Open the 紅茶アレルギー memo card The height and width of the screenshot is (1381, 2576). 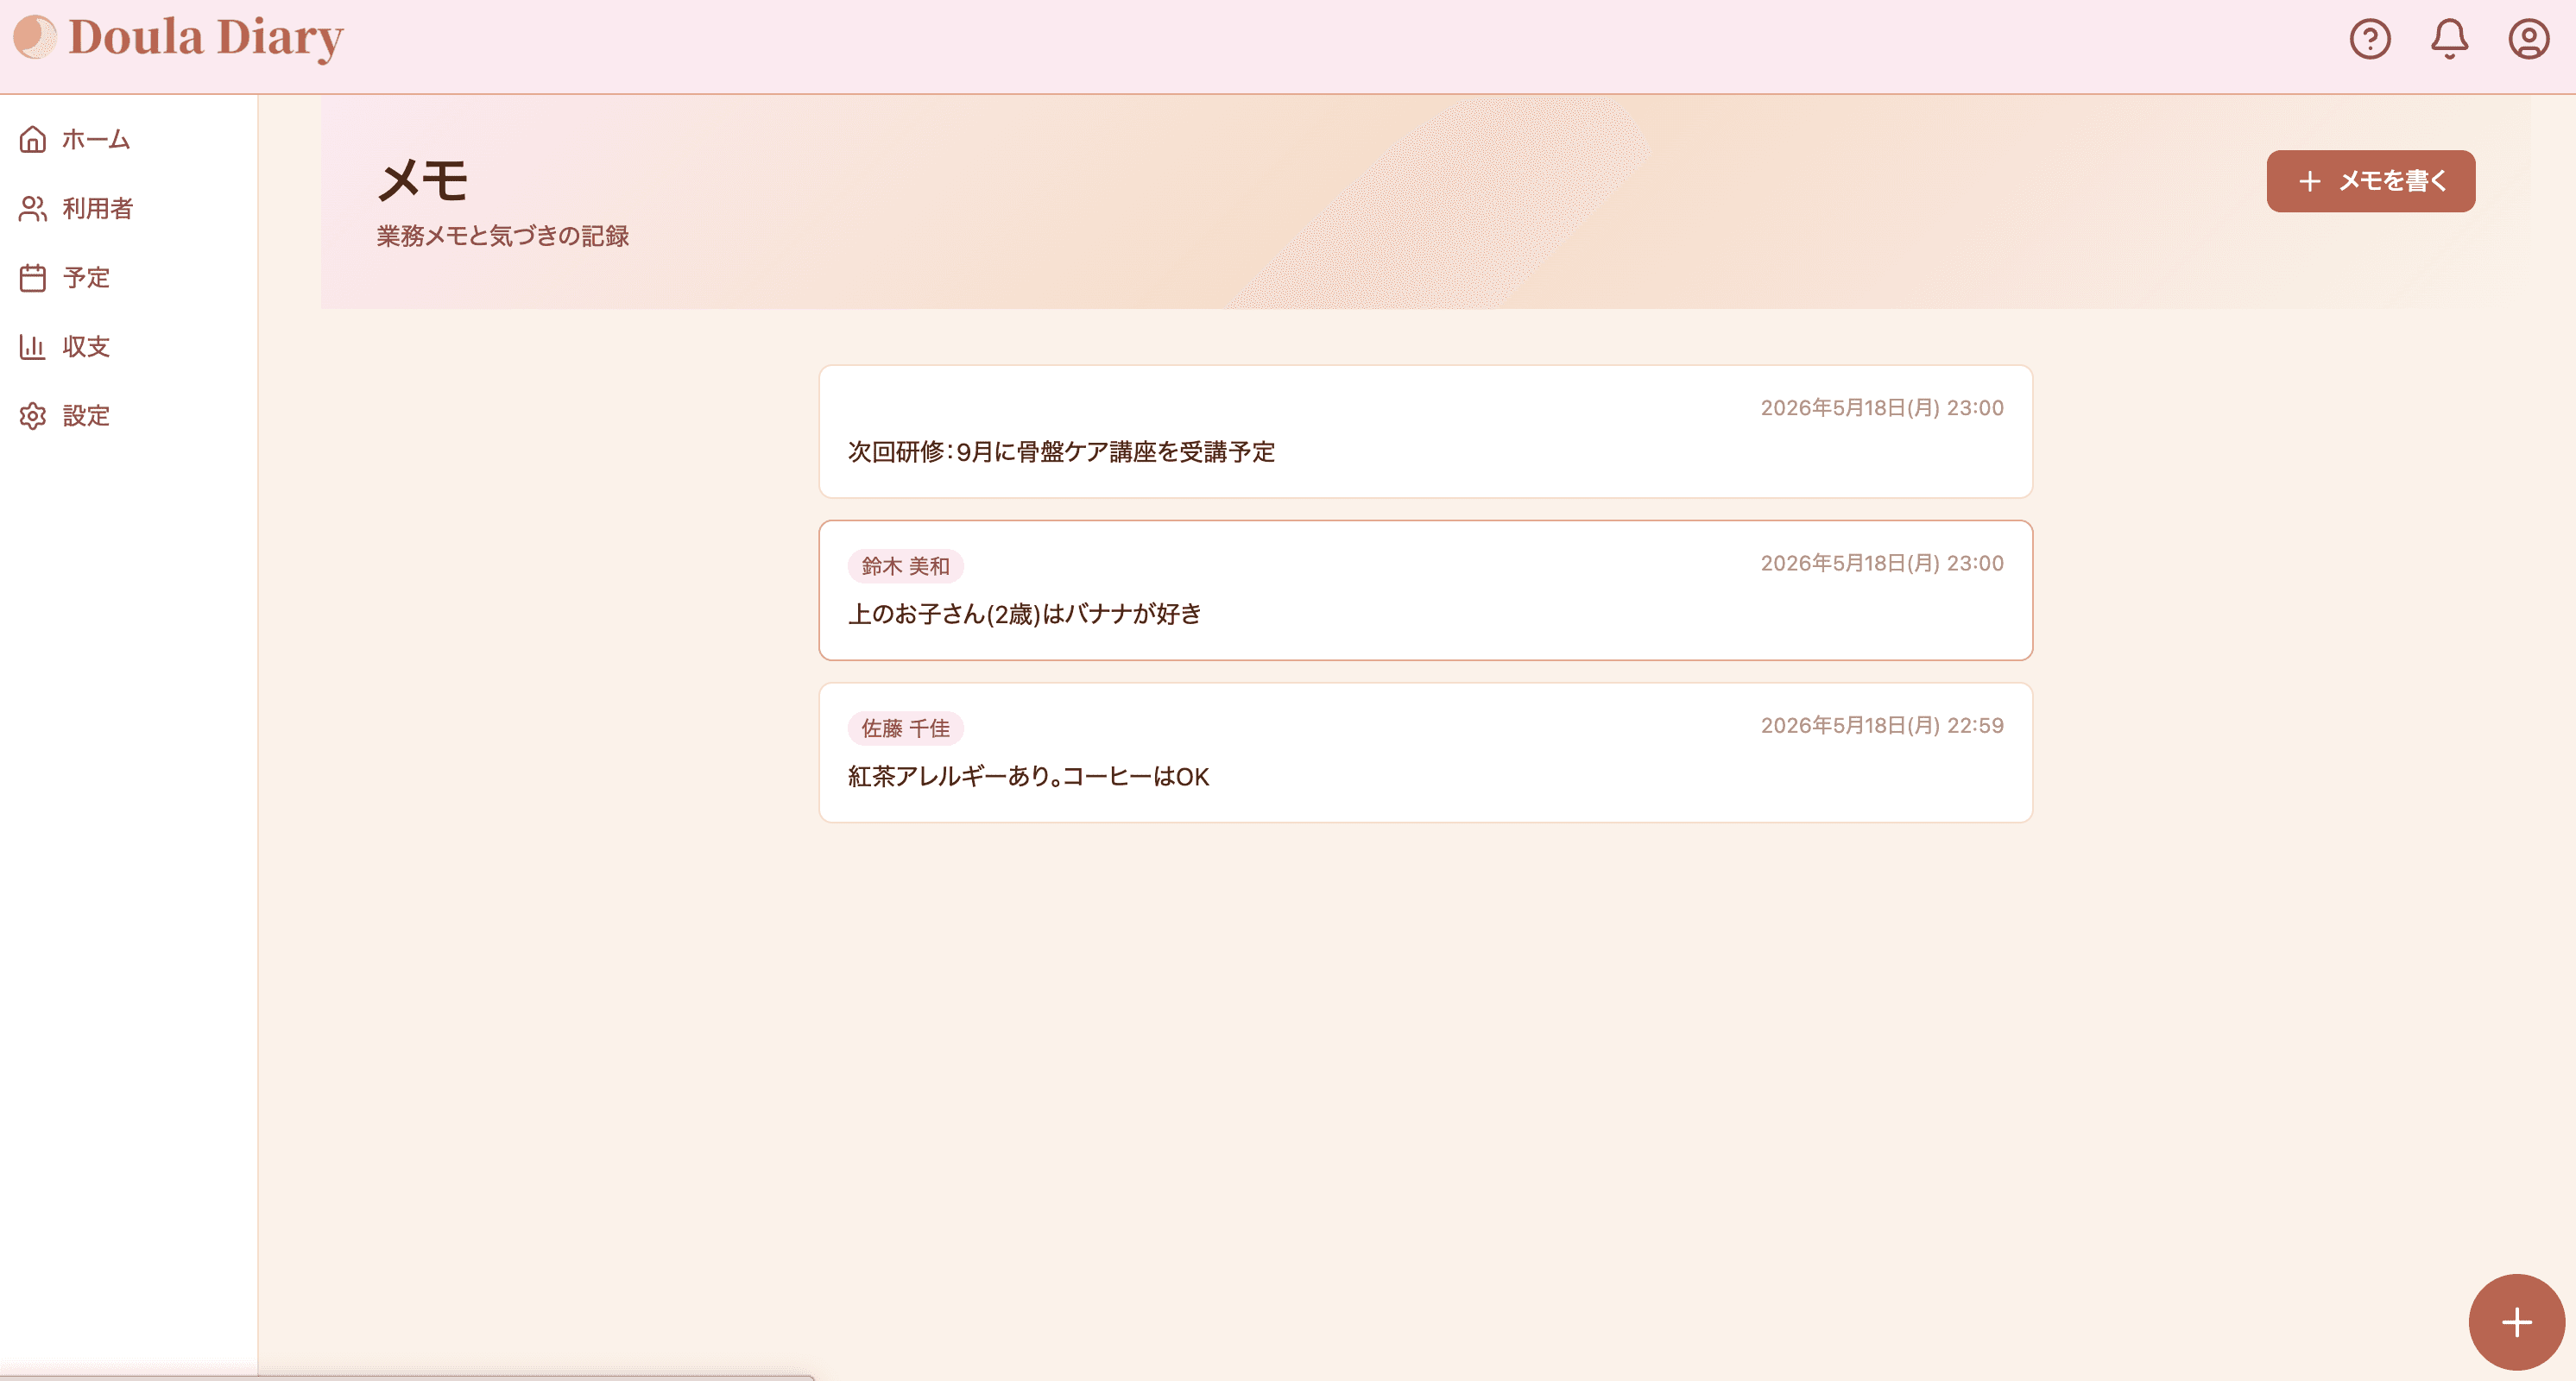point(1425,753)
